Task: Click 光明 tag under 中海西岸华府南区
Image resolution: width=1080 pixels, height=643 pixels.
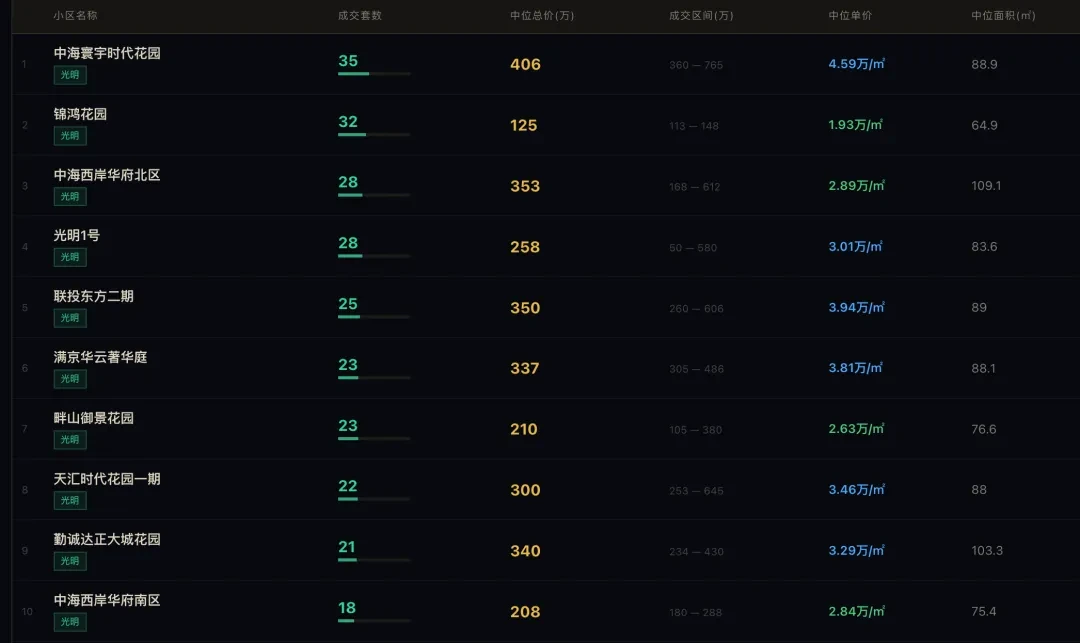Action: click(x=70, y=623)
